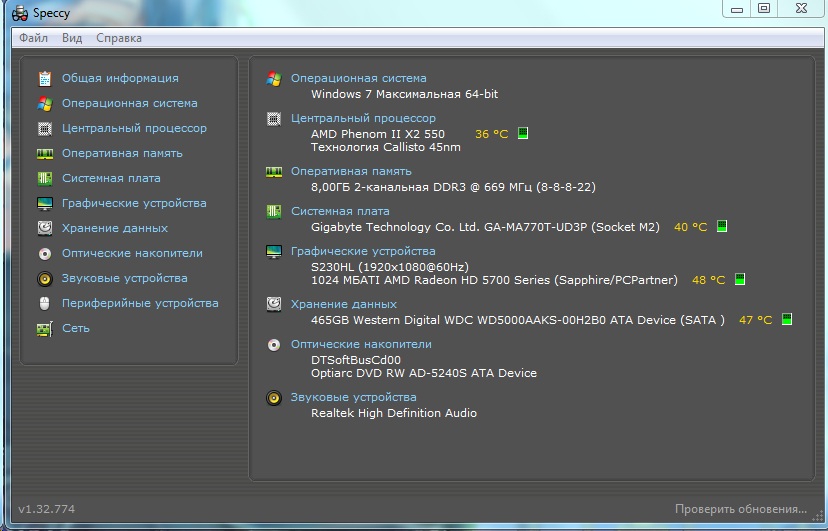The height and width of the screenshot is (531, 828).
Task: Open Центральный процессор sidebar section
Action: (x=134, y=128)
